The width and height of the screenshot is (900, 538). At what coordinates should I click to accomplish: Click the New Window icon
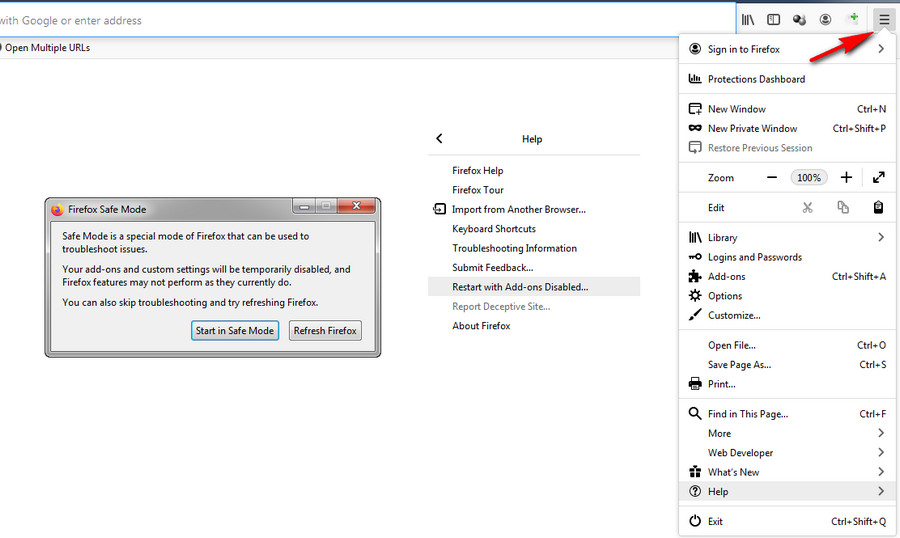coord(695,109)
